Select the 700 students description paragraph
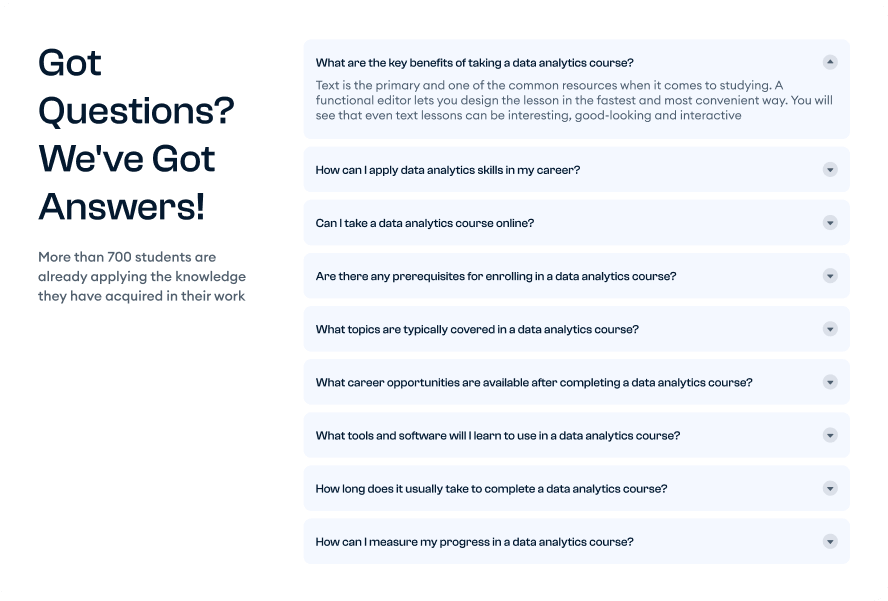The height and width of the screenshot is (601, 888). tap(143, 276)
